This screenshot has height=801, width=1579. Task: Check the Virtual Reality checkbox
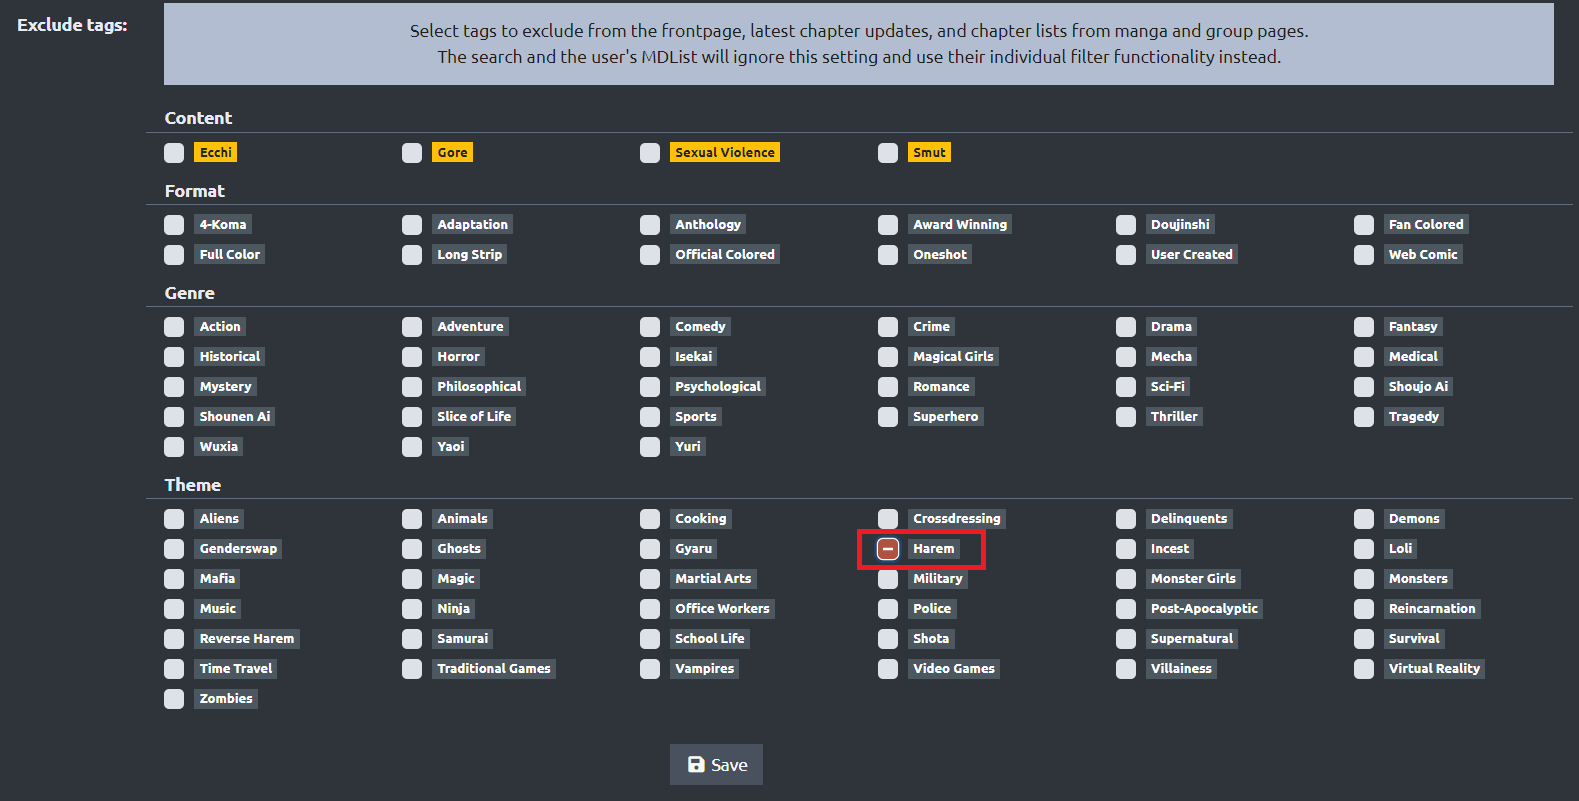[x=1364, y=669]
